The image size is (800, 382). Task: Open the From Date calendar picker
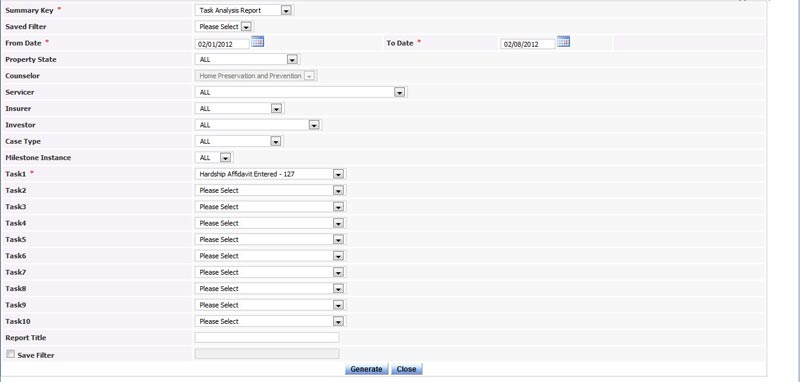click(x=258, y=42)
